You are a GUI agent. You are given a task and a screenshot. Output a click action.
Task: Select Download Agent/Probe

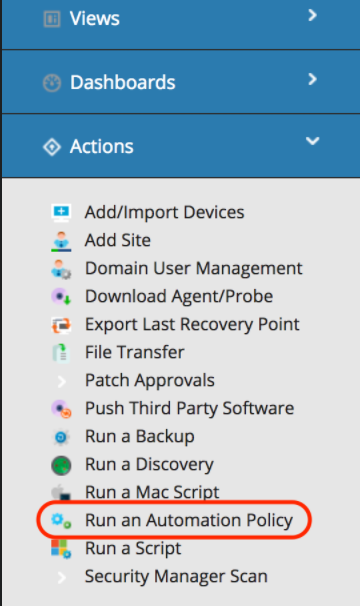coord(179,297)
